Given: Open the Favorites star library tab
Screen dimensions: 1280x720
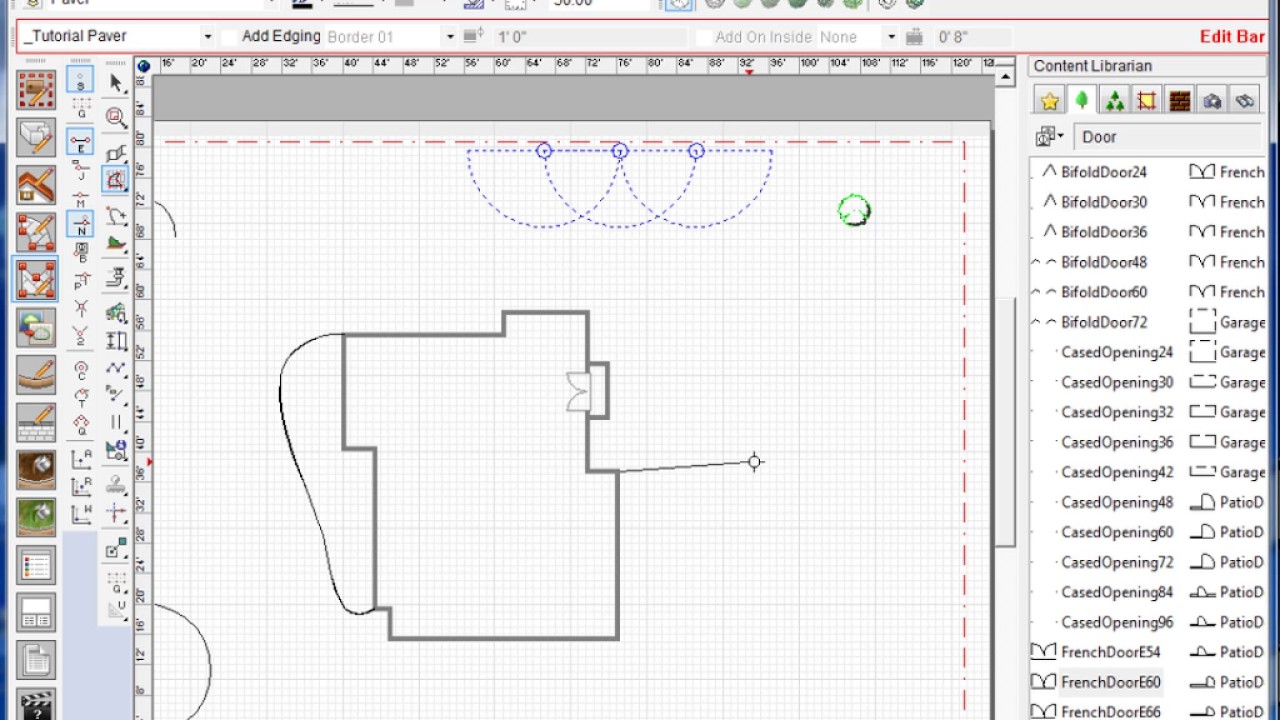Looking at the screenshot, I should [1049, 100].
